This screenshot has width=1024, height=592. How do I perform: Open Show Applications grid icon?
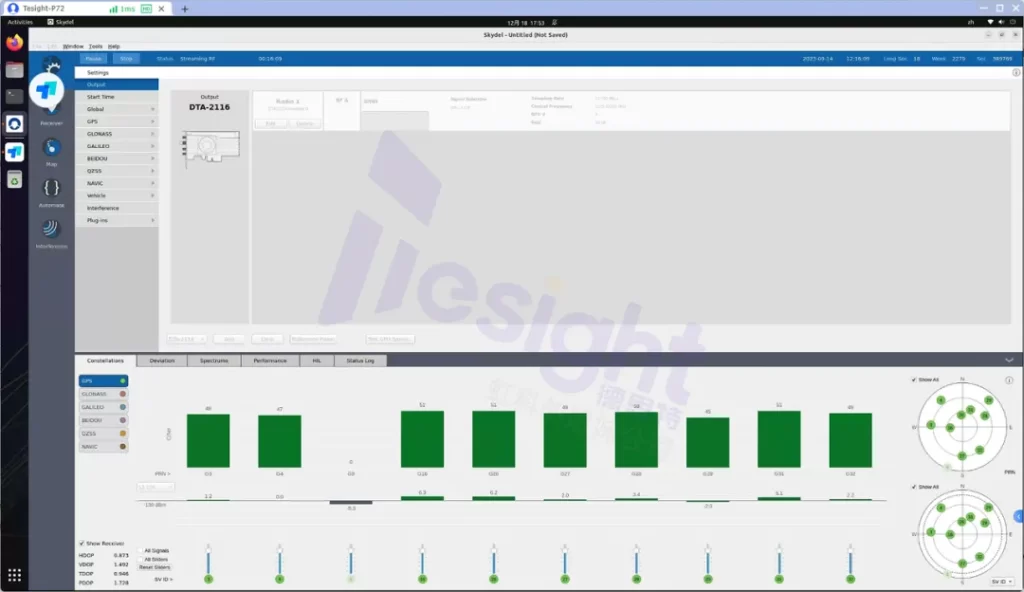pos(14,575)
